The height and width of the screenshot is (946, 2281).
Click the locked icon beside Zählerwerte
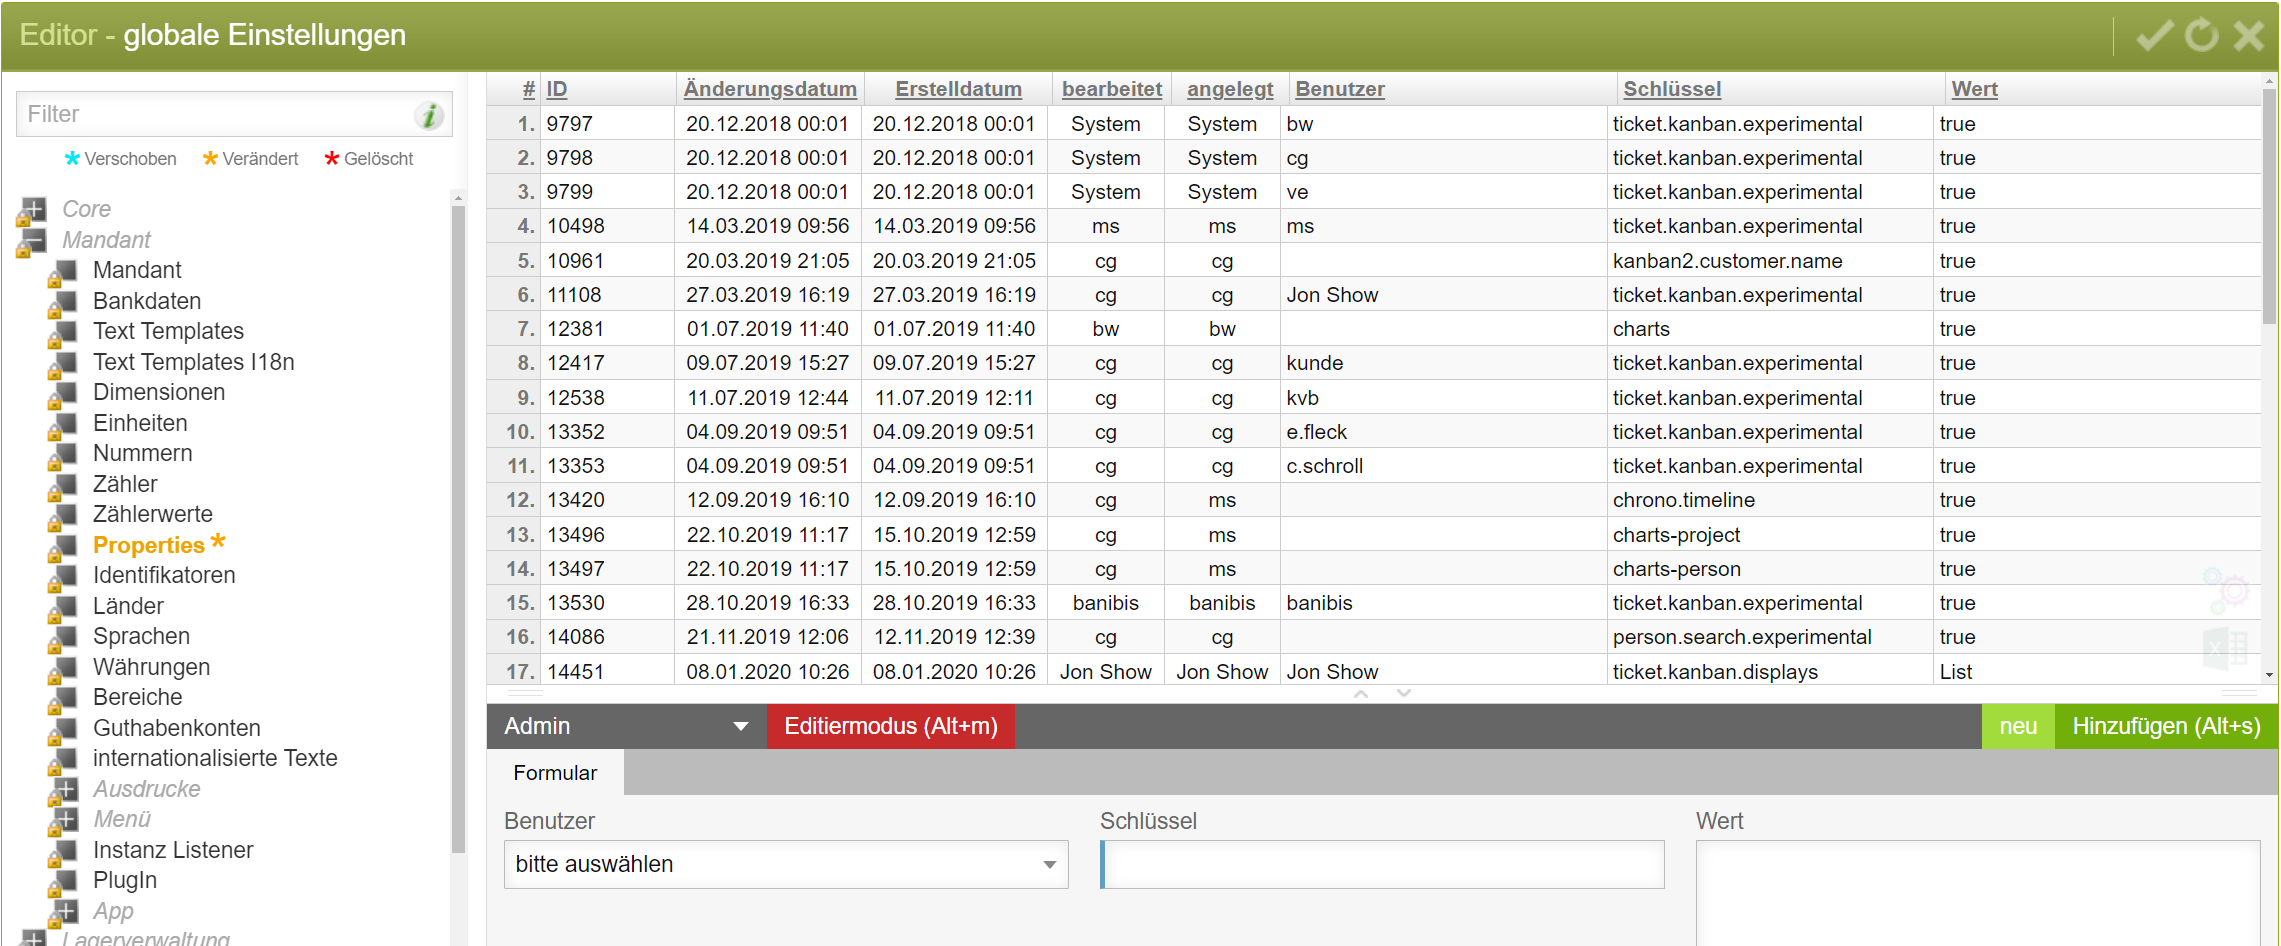click(62, 515)
